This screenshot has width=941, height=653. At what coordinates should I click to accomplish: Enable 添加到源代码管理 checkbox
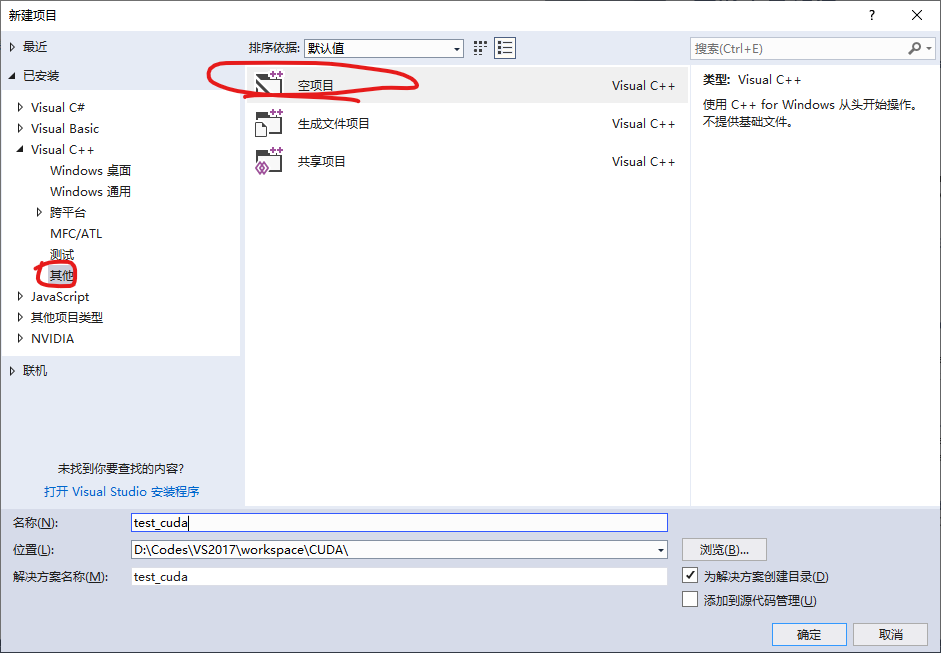690,599
